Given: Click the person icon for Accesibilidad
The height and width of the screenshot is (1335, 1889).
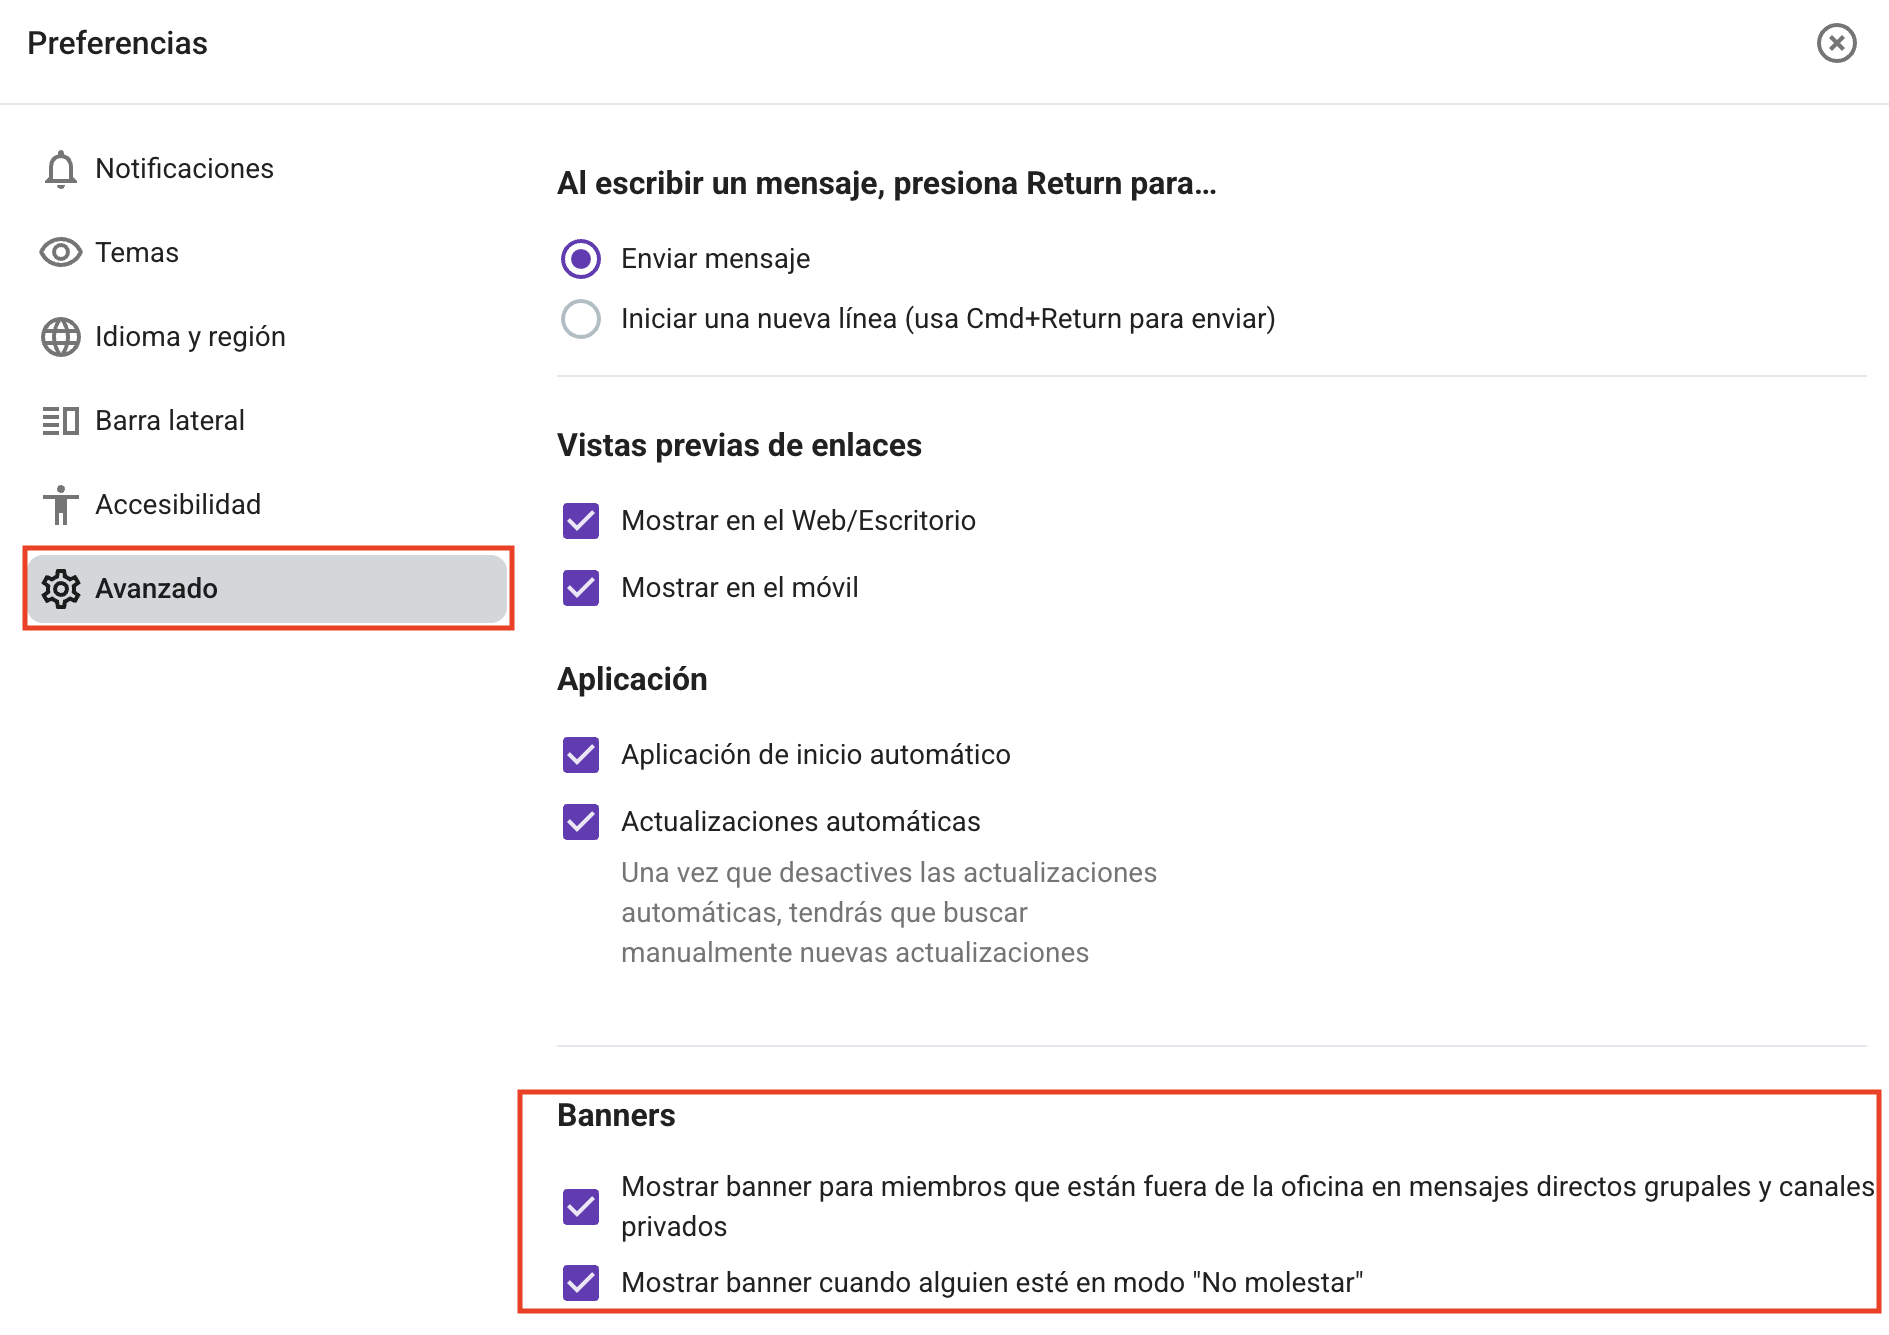Looking at the screenshot, I should click(60, 505).
